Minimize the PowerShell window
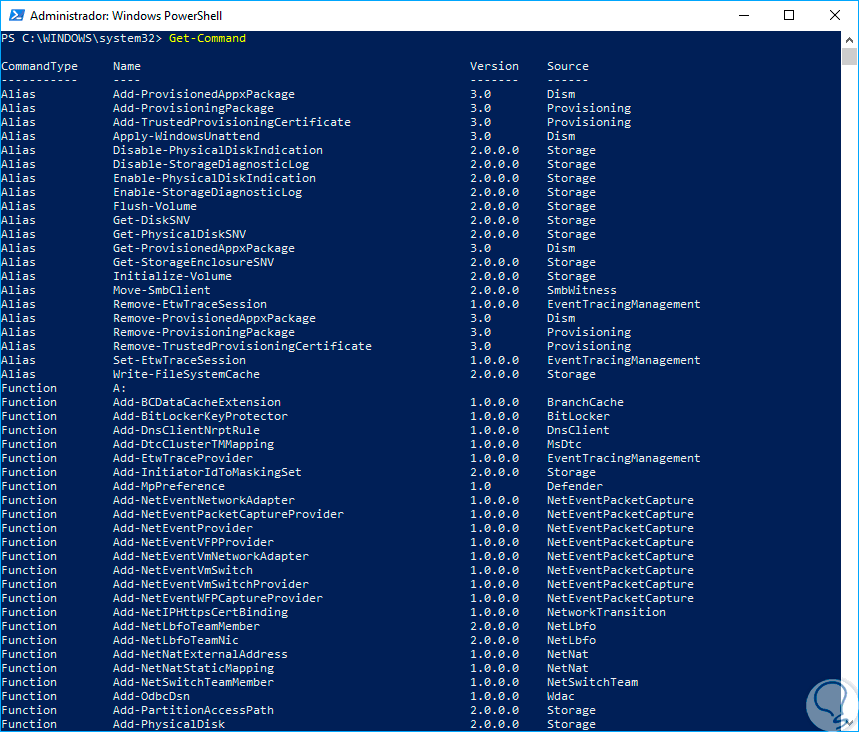 744,15
